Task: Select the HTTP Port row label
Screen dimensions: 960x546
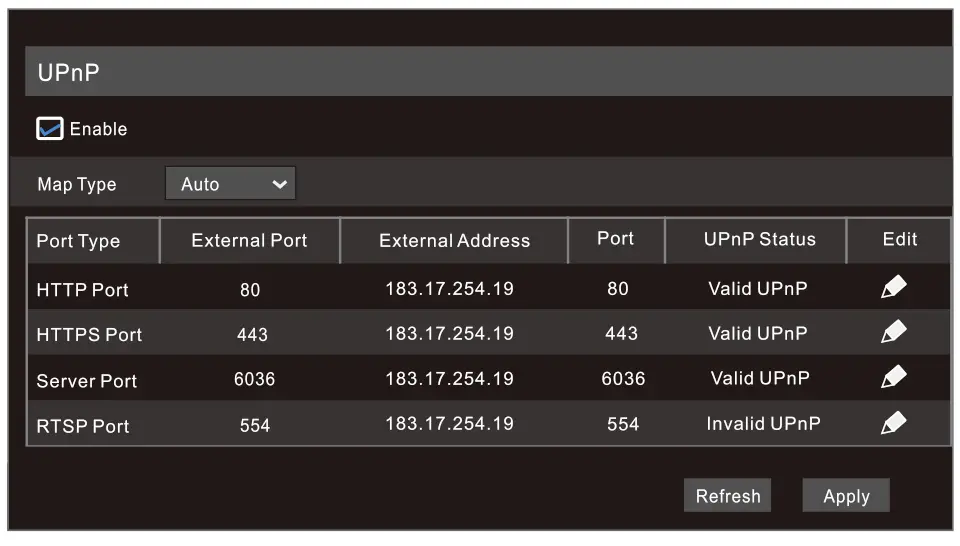Action: [x=82, y=290]
